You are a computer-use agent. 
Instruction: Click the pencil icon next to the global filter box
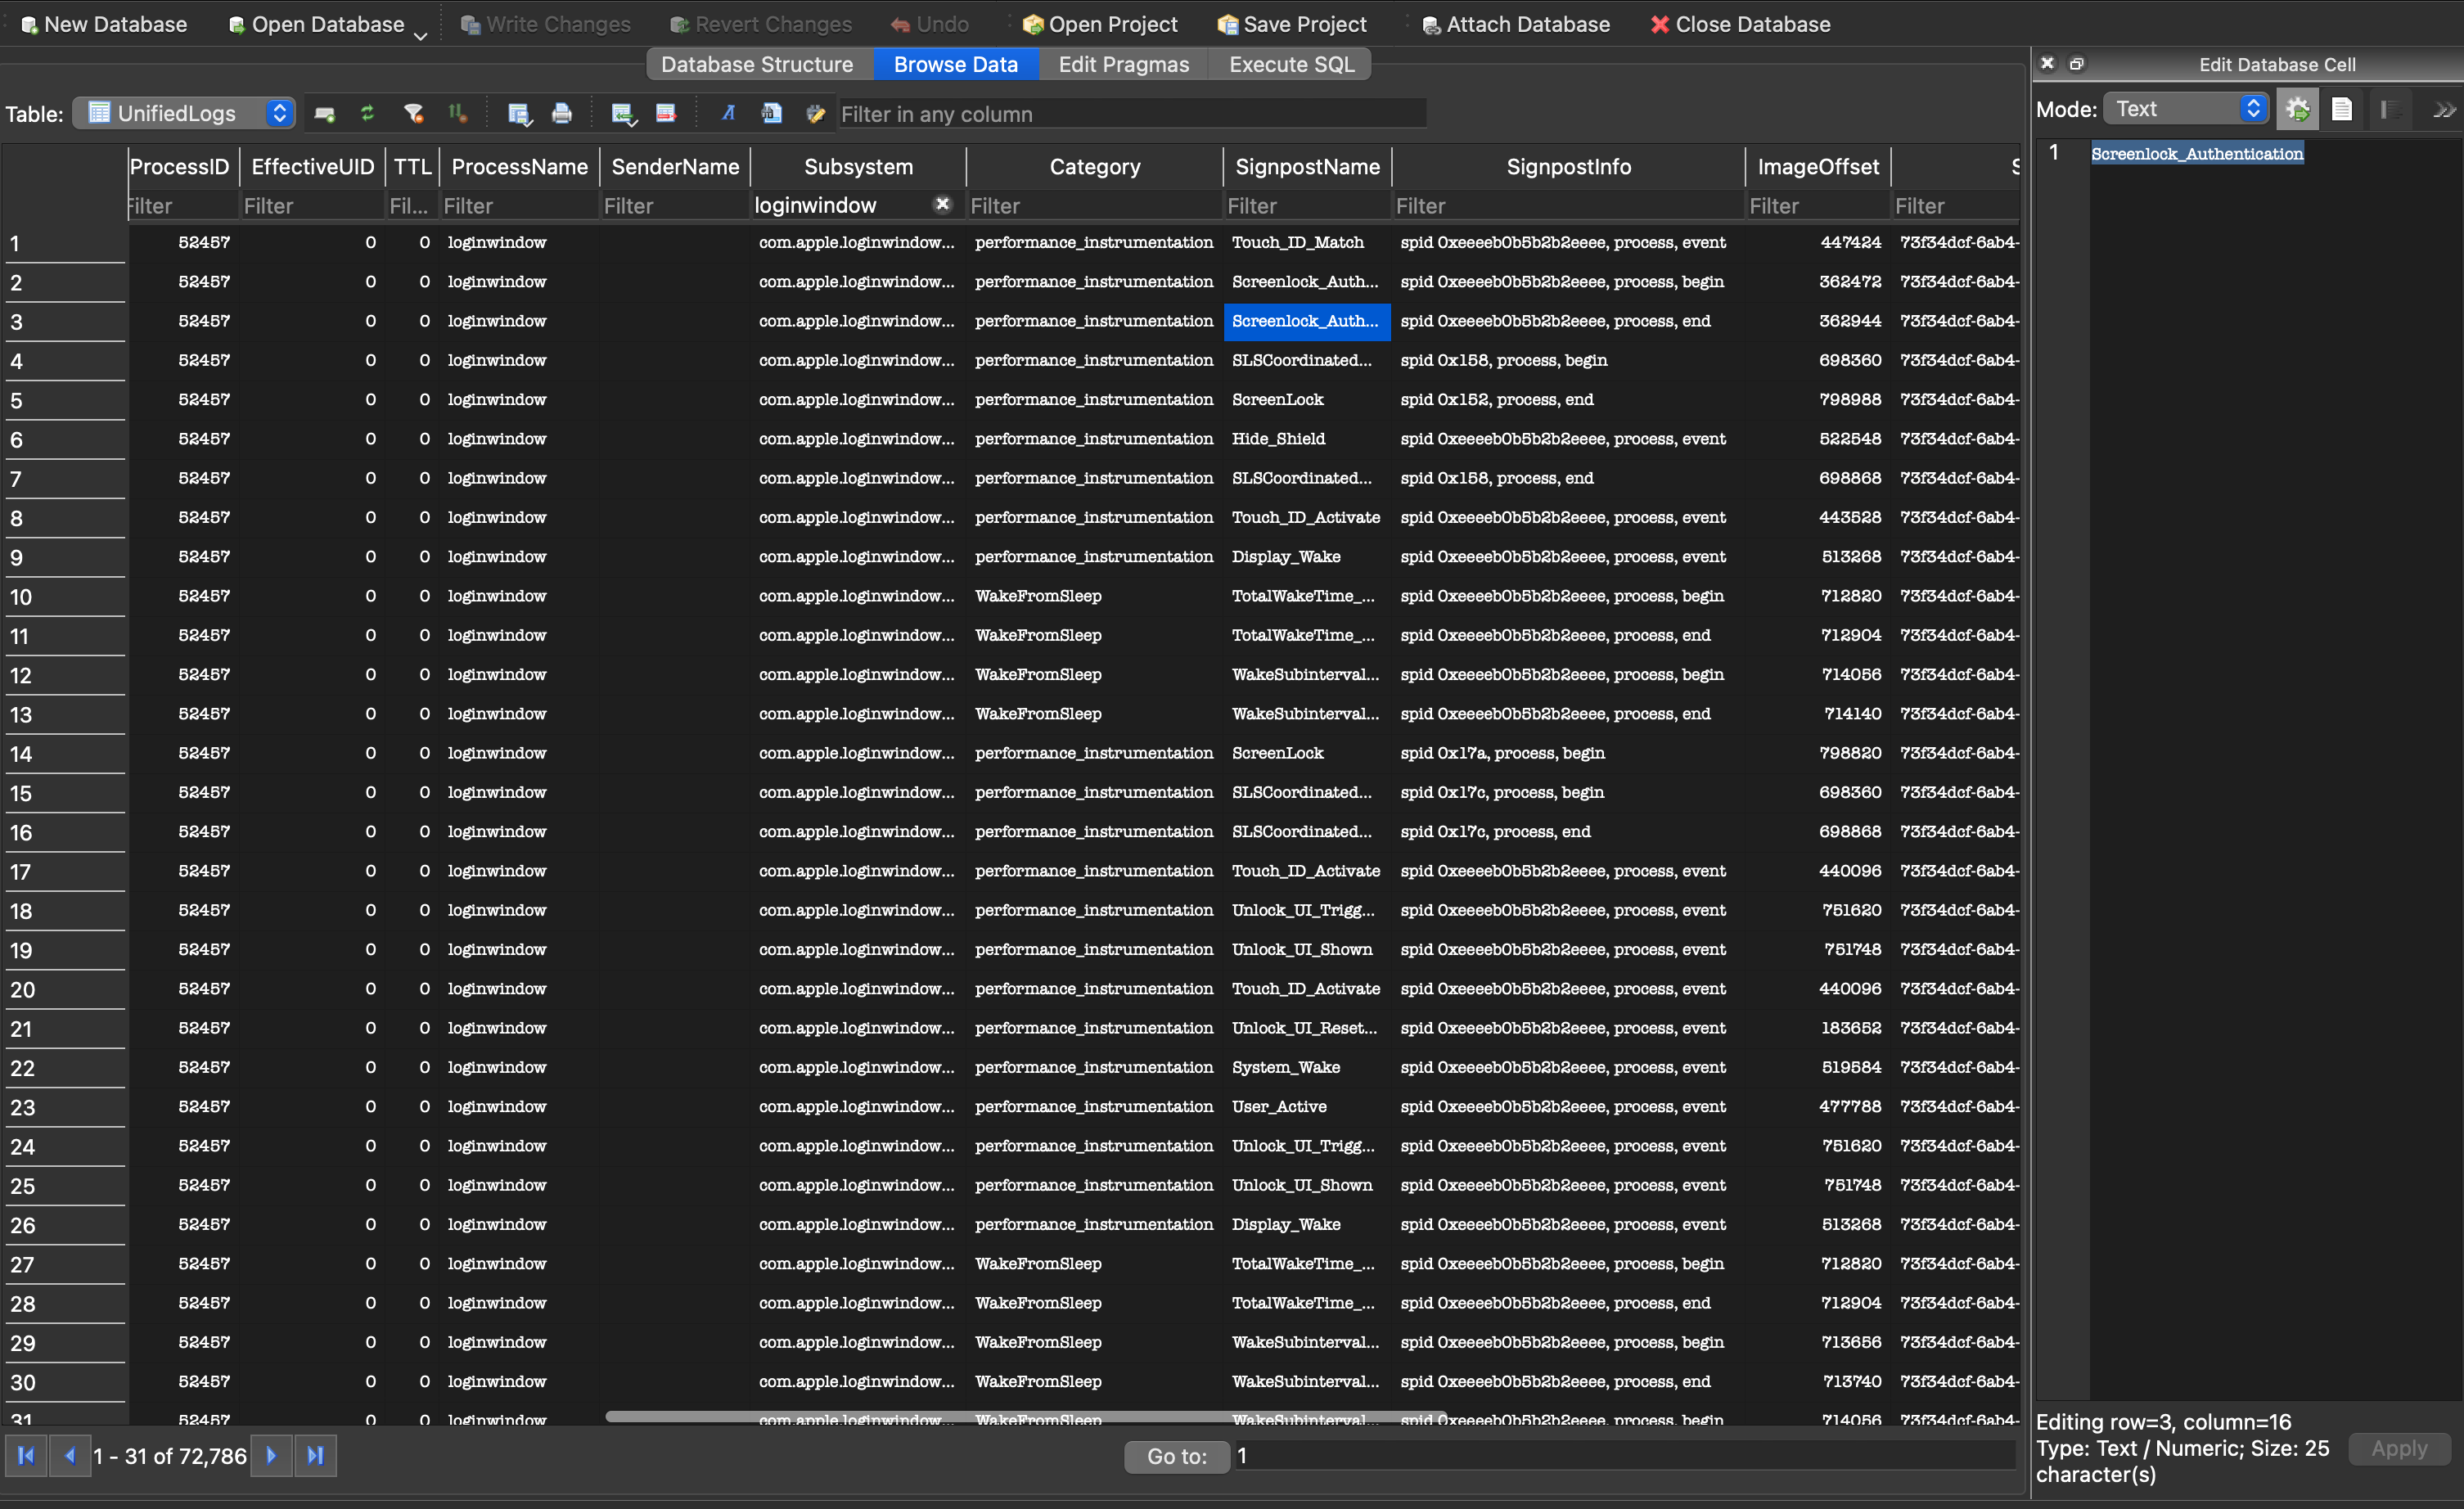815,114
